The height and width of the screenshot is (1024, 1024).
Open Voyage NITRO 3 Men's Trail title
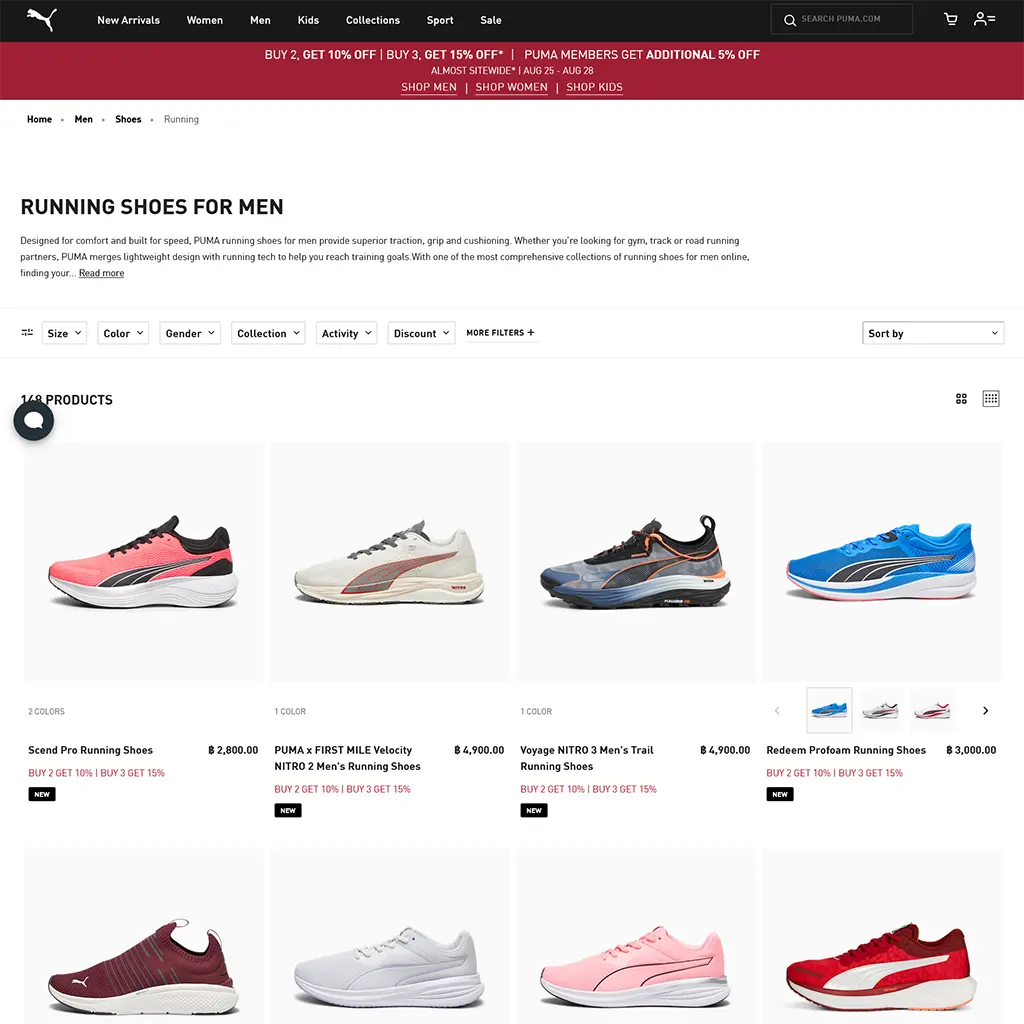[x=586, y=758]
